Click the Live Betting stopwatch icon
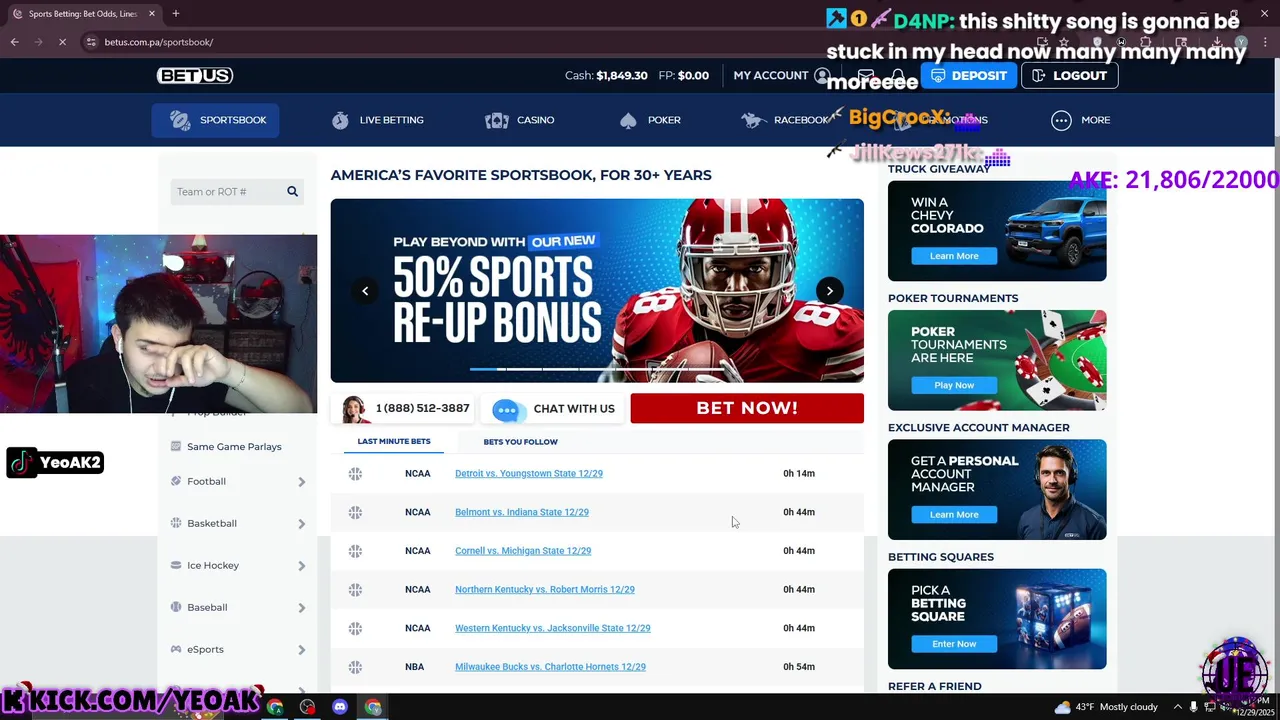The height and width of the screenshot is (720, 1280). [x=341, y=120]
